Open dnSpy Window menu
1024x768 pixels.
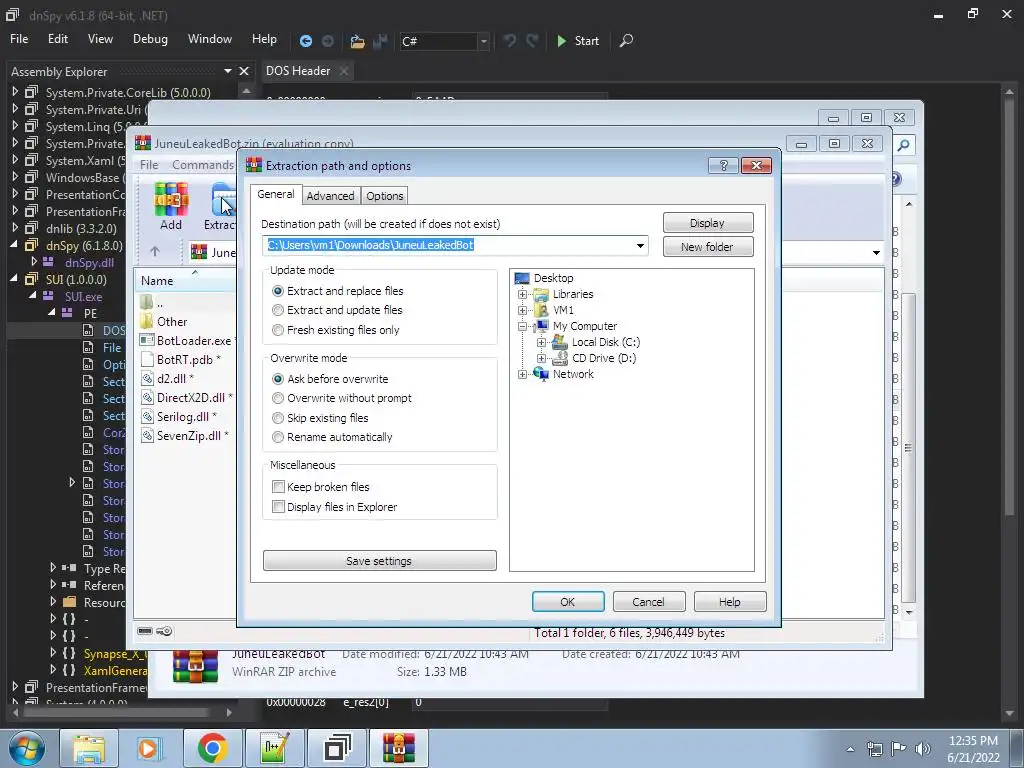[x=210, y=39]
